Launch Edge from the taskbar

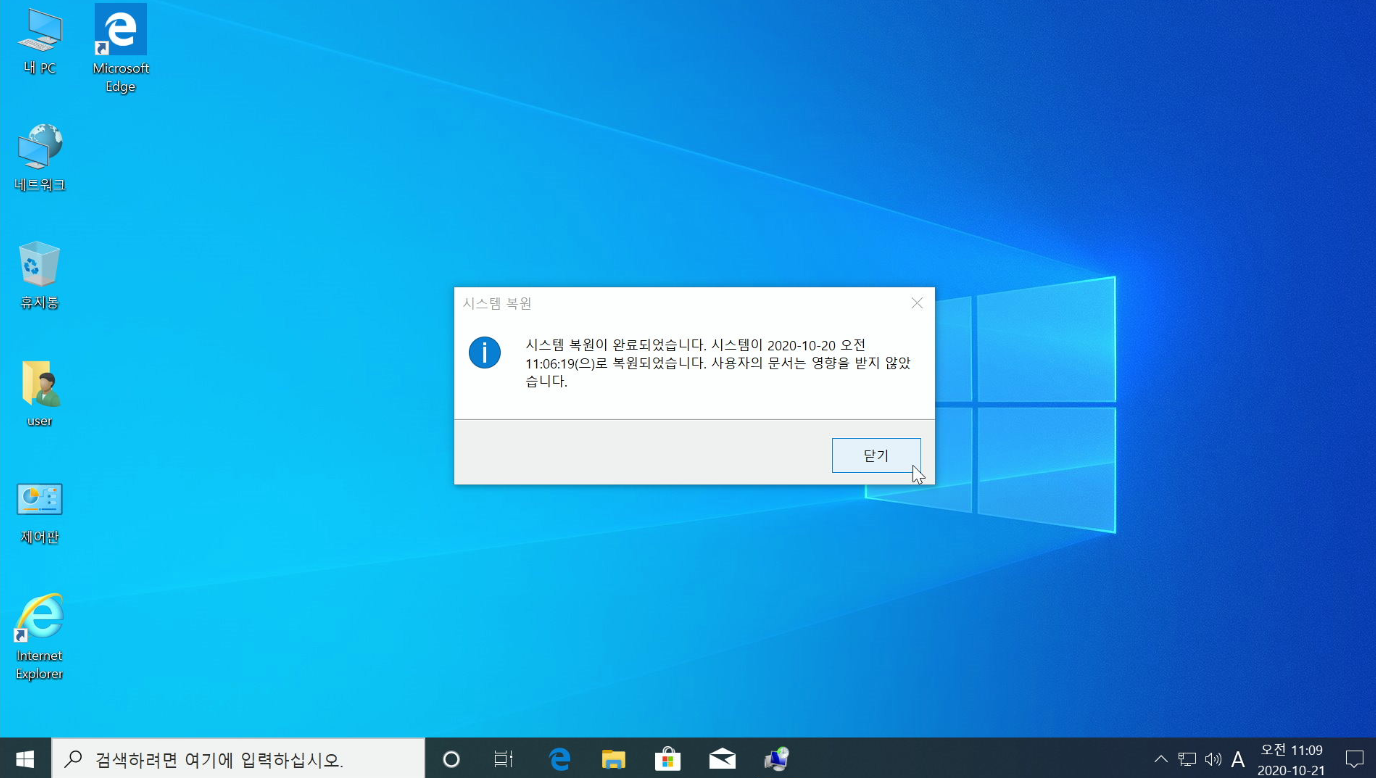[x=560, y=759]
